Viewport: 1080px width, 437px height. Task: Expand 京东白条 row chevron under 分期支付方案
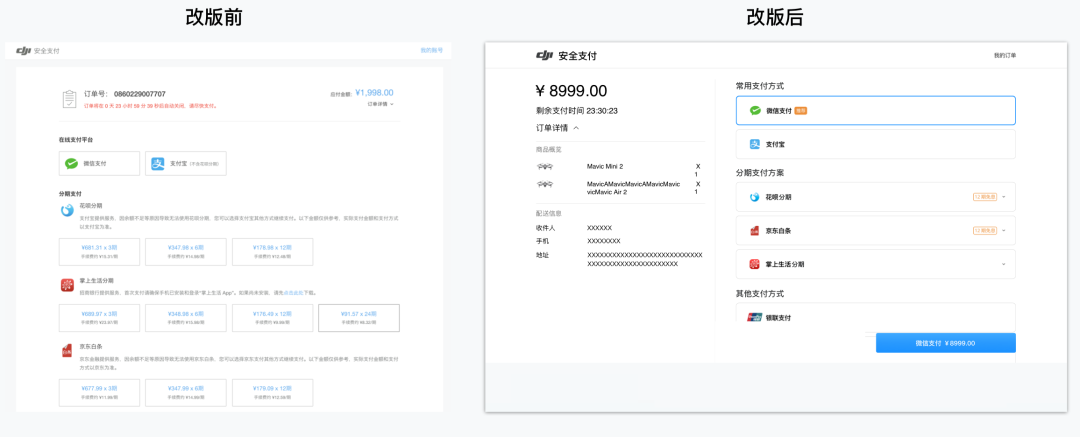pyautogui.click(x=1004, y=230)
